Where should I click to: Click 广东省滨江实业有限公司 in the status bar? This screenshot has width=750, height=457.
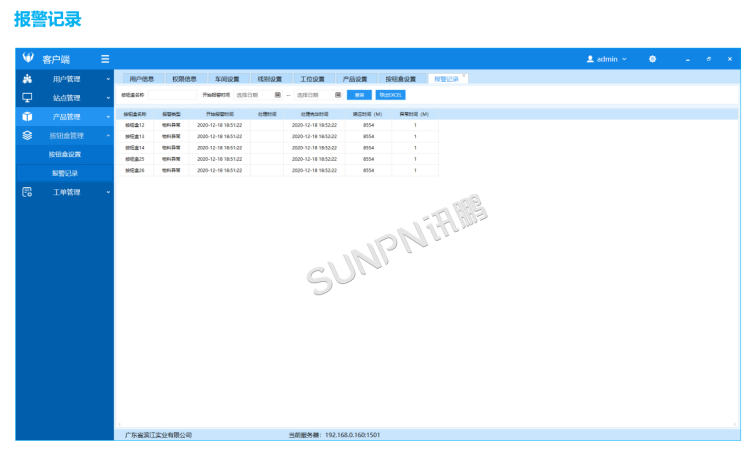158,435
